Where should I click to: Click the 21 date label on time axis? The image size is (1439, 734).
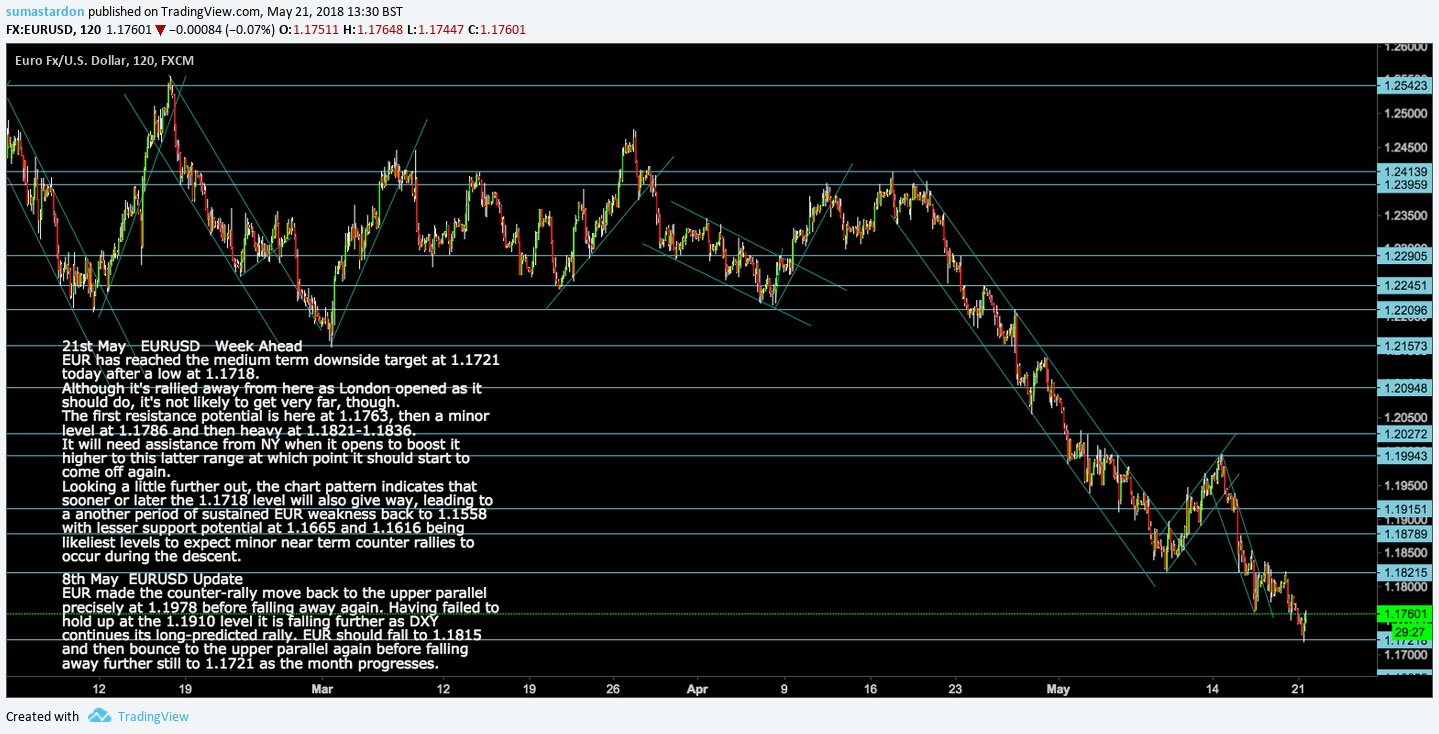[x=1298, y=689]
